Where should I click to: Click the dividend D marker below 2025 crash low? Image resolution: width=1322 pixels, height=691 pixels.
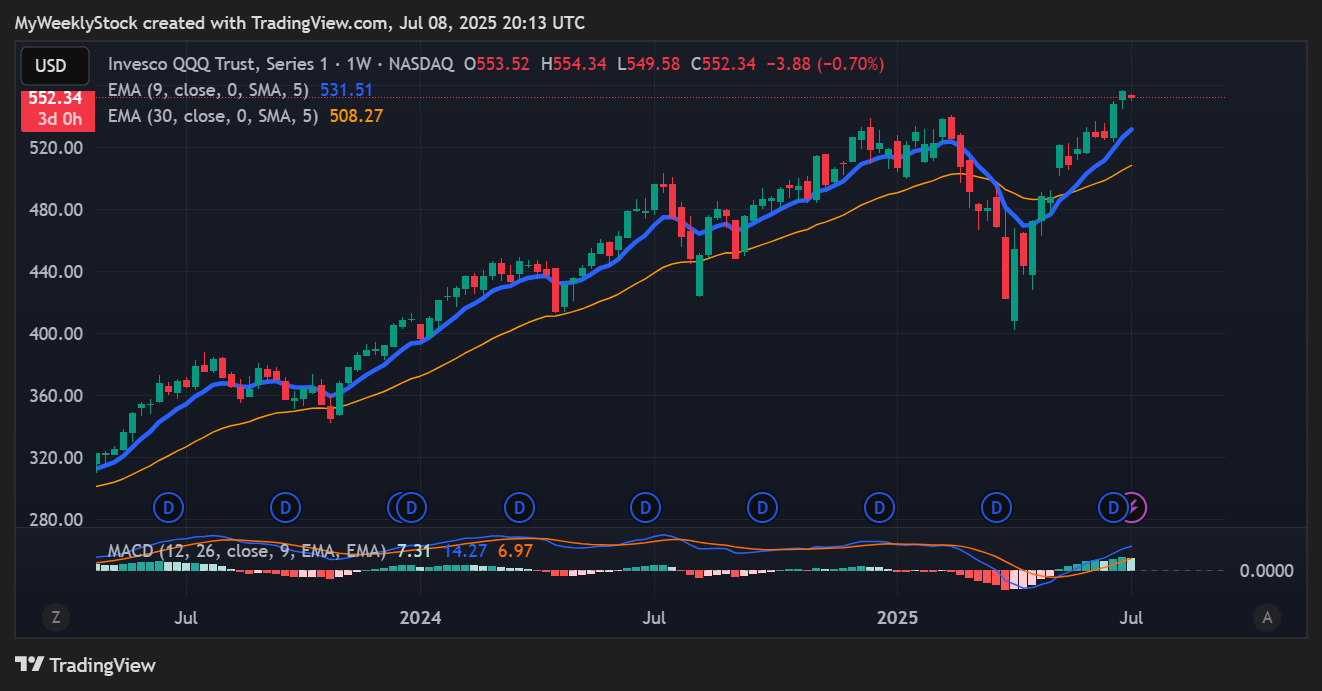(x=995, y=507)
